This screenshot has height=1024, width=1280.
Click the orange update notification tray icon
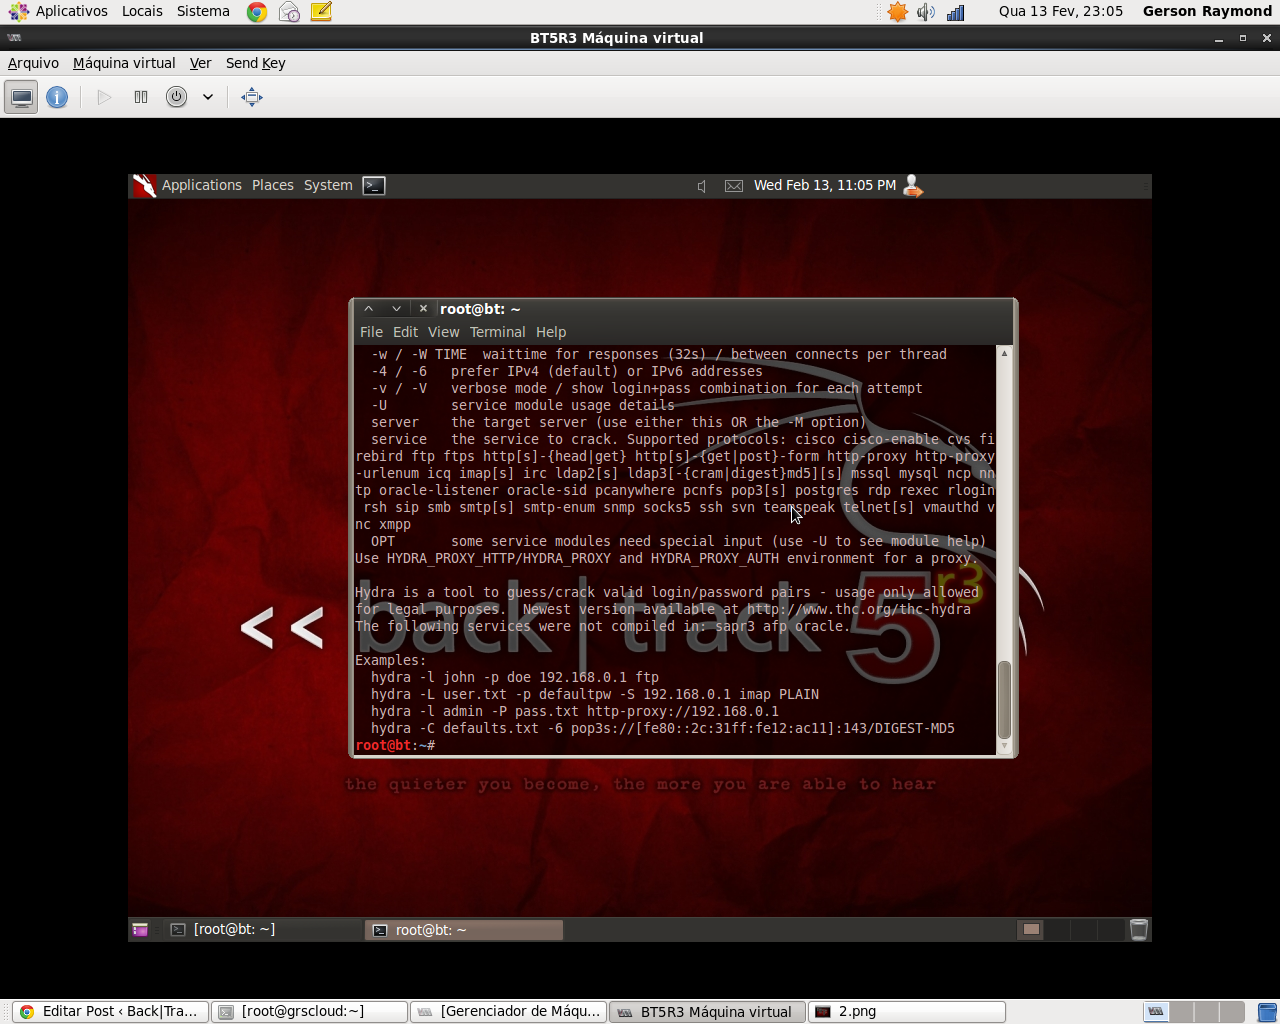(x=898, y=12)
